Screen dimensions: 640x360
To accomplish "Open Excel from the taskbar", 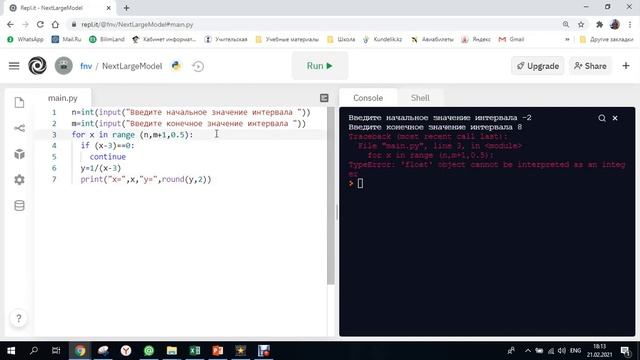I will tap(195, 351).
